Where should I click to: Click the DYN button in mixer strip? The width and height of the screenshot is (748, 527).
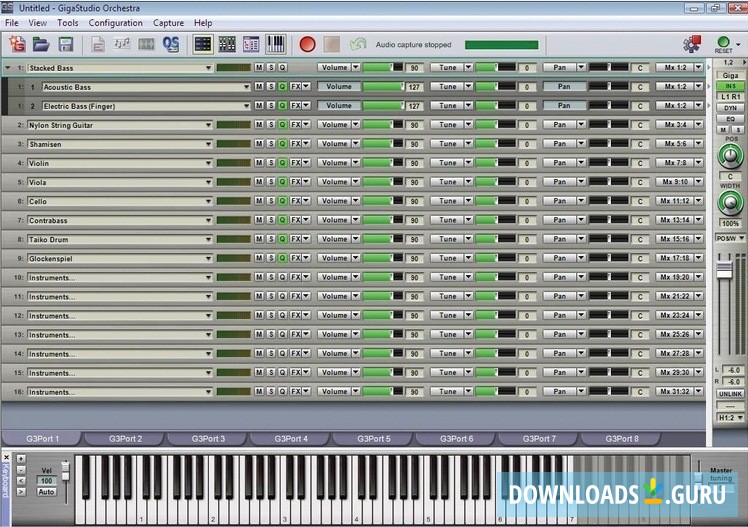pos(730,108)
